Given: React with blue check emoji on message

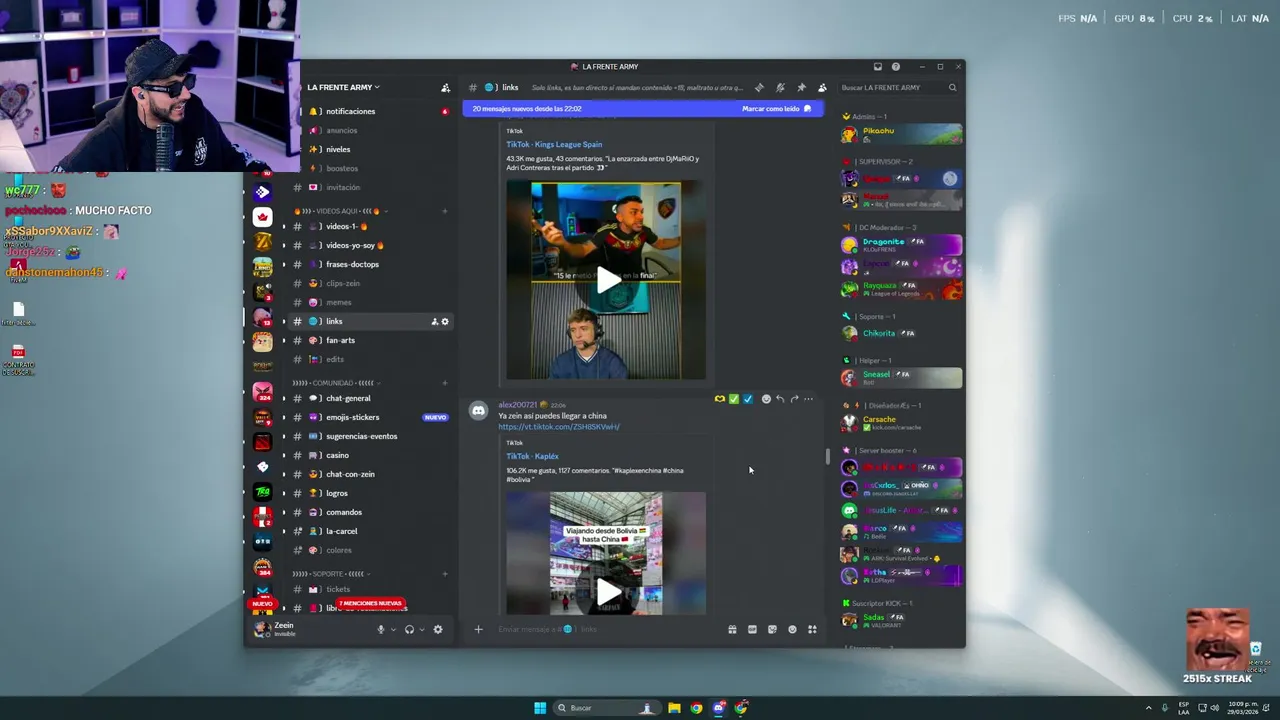Looking at the screenshot, I should (747, 399).
